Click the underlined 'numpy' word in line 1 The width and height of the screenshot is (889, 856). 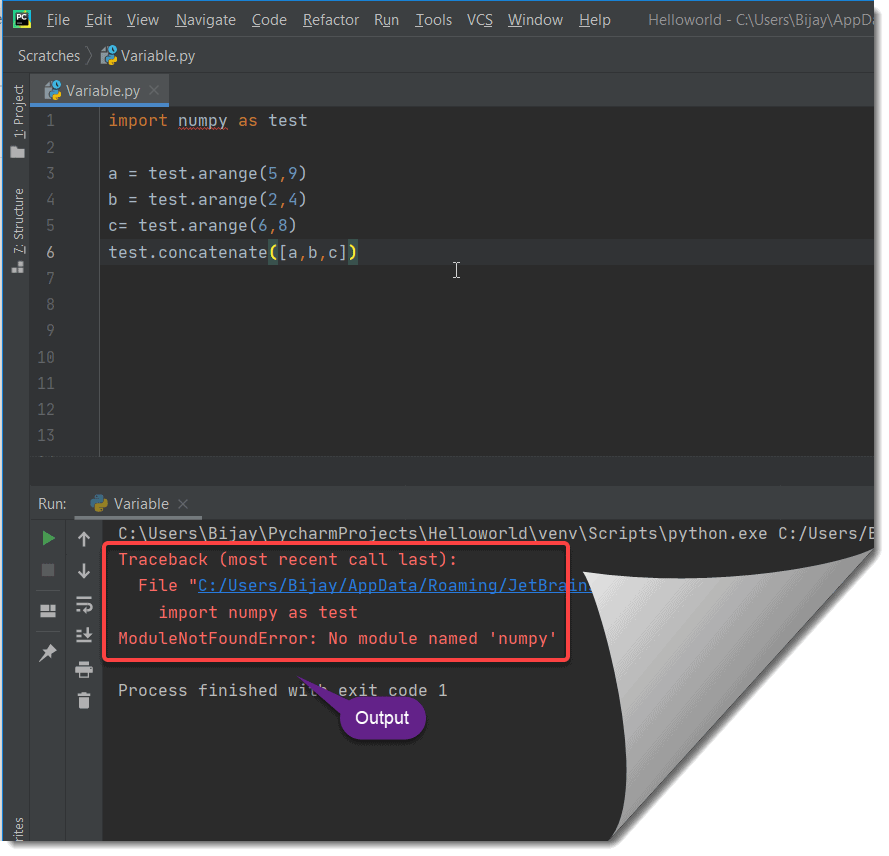pyautogui.click(x=202, y=121)
